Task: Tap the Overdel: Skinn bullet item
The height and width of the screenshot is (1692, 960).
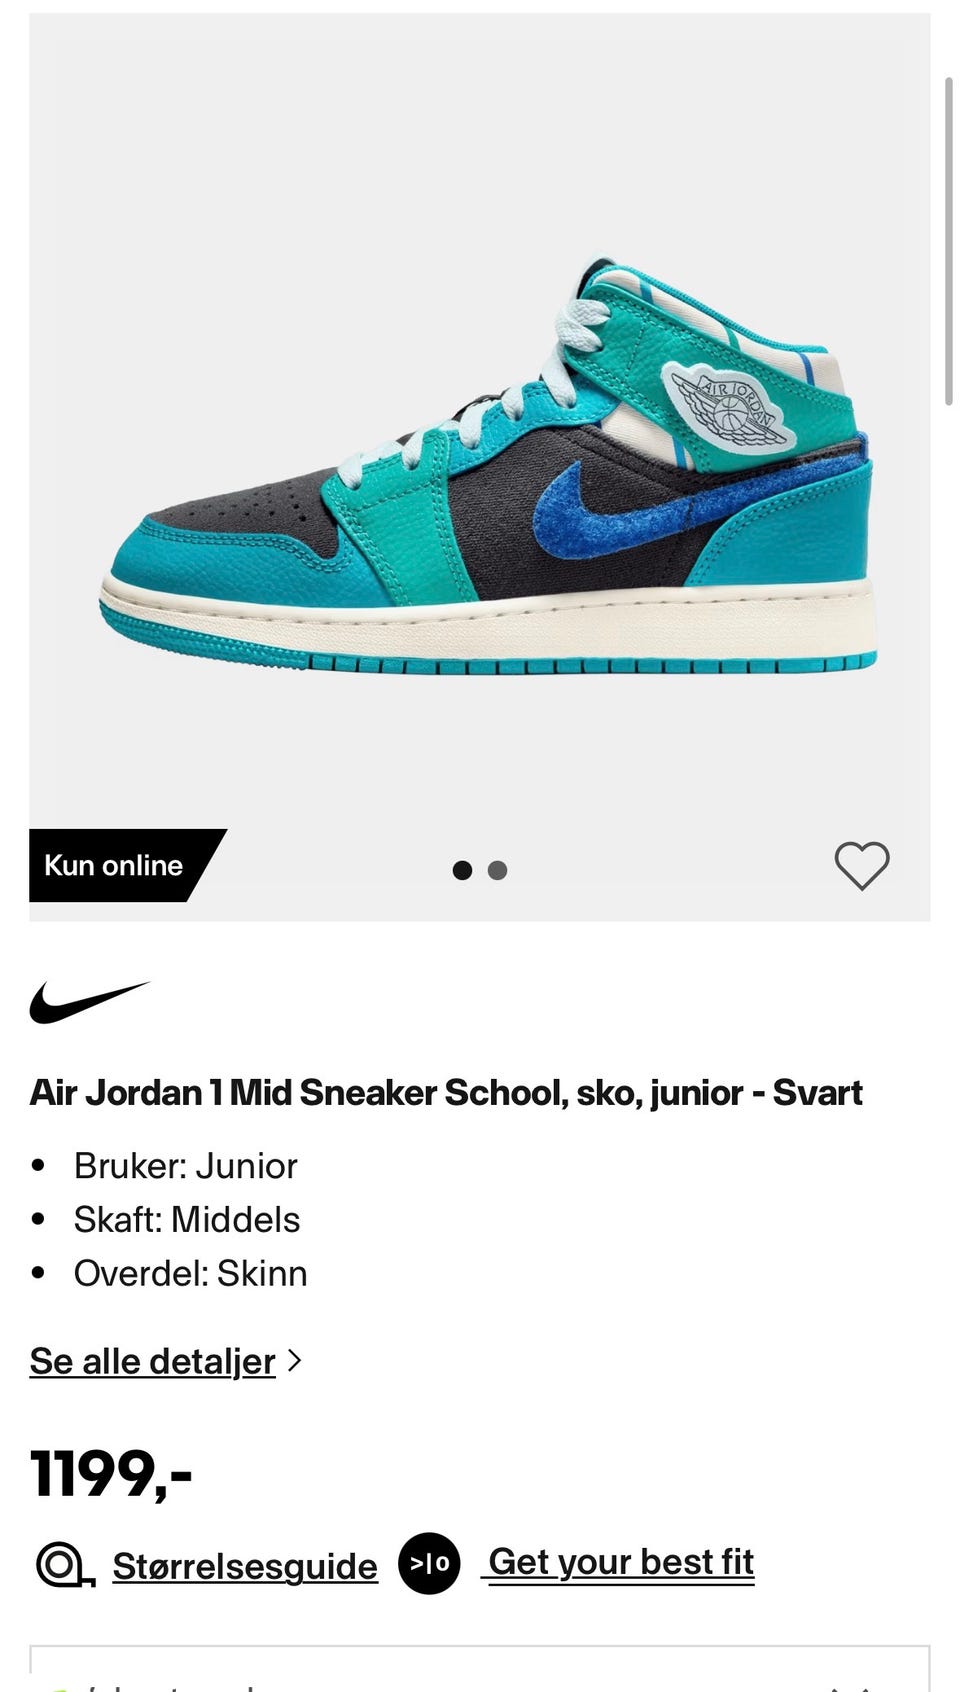Action: (x=190, y=1273)
